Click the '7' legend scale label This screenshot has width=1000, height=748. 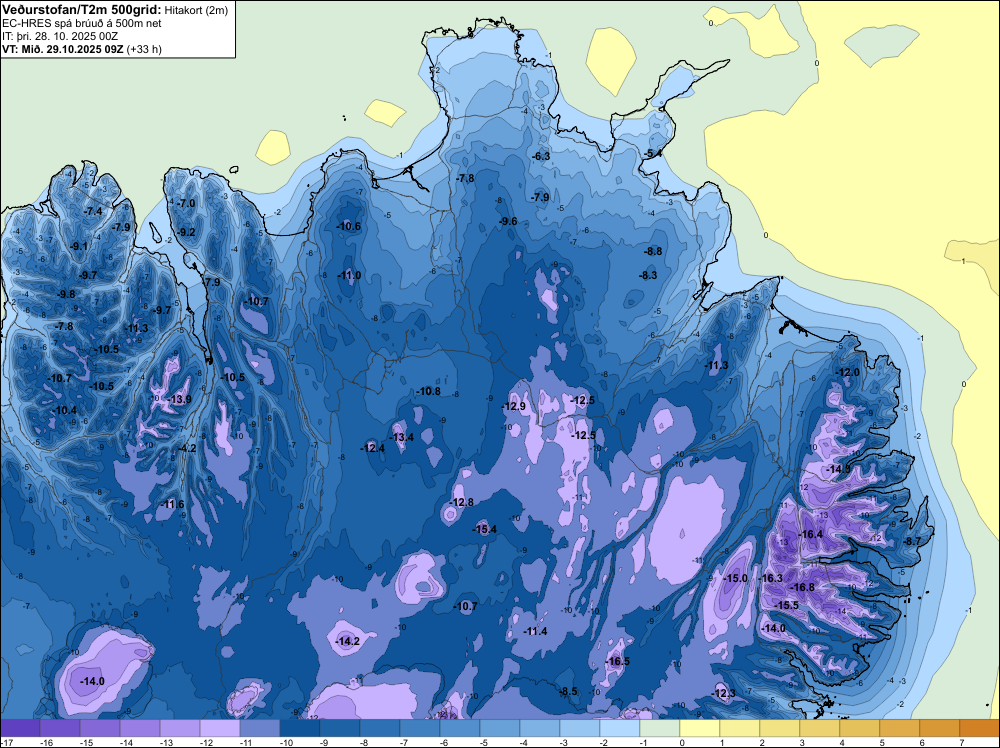(x=961, y=742)
